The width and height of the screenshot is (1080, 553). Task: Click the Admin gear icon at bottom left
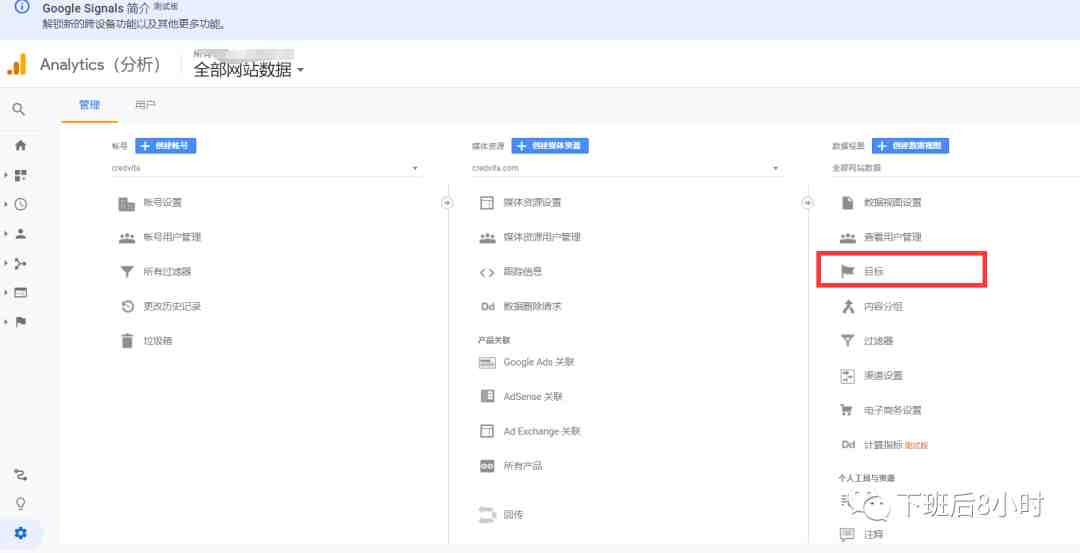point(21,533)
